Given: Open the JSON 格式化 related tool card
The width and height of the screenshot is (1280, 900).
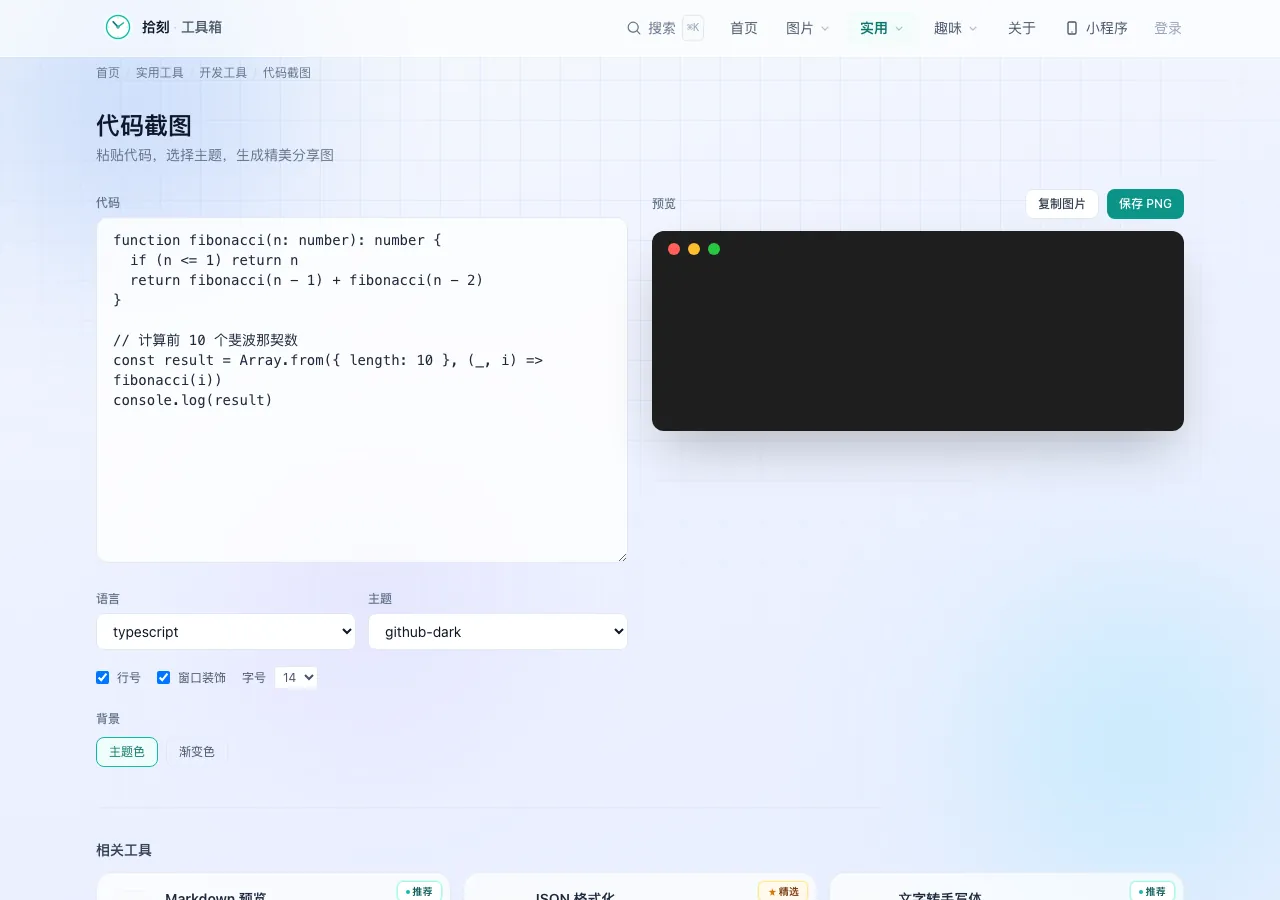Looking at the screenshot, I should (640, 887).
